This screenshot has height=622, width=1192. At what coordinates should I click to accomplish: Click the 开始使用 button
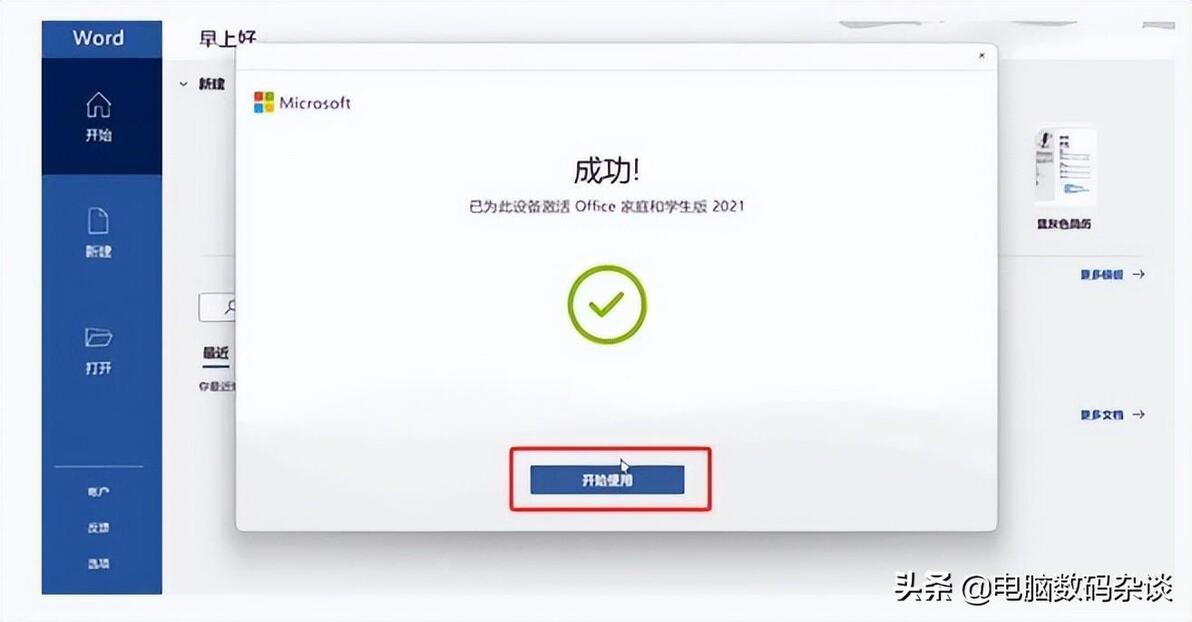pyautogui.click(x=607, y=480)
